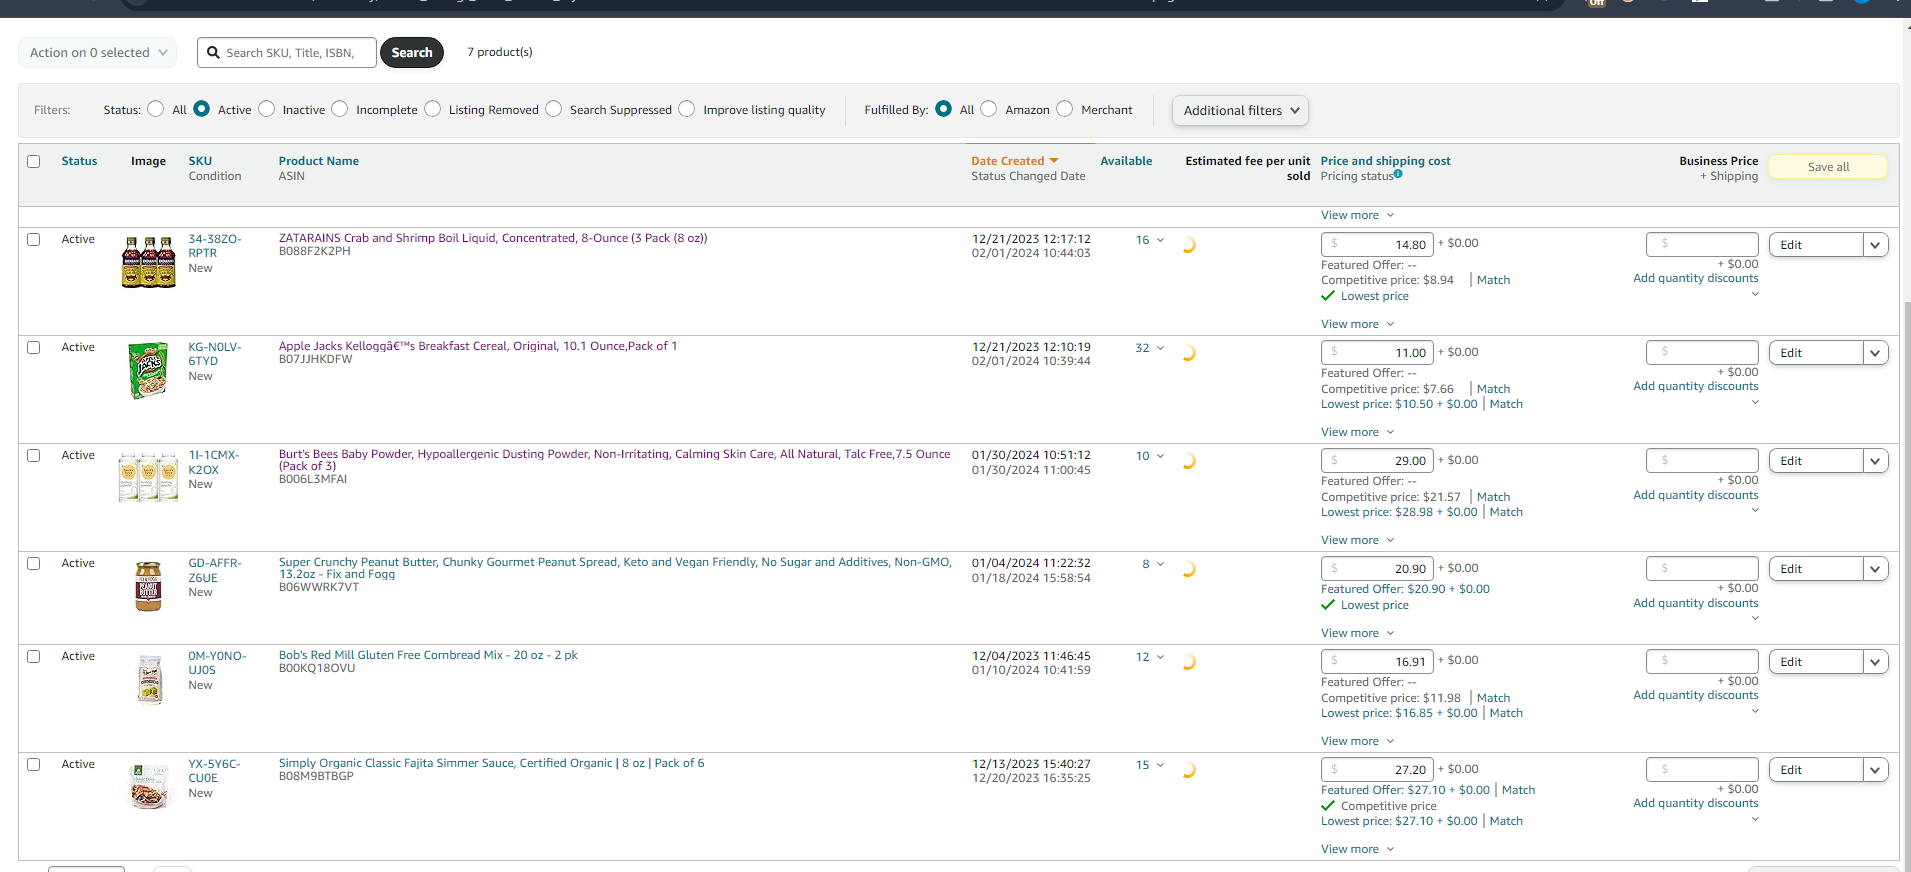Open the 'Action on 0 selected' dropdown
The height and width of the screenshot is (872, 1911).
(x=98, y=53)
